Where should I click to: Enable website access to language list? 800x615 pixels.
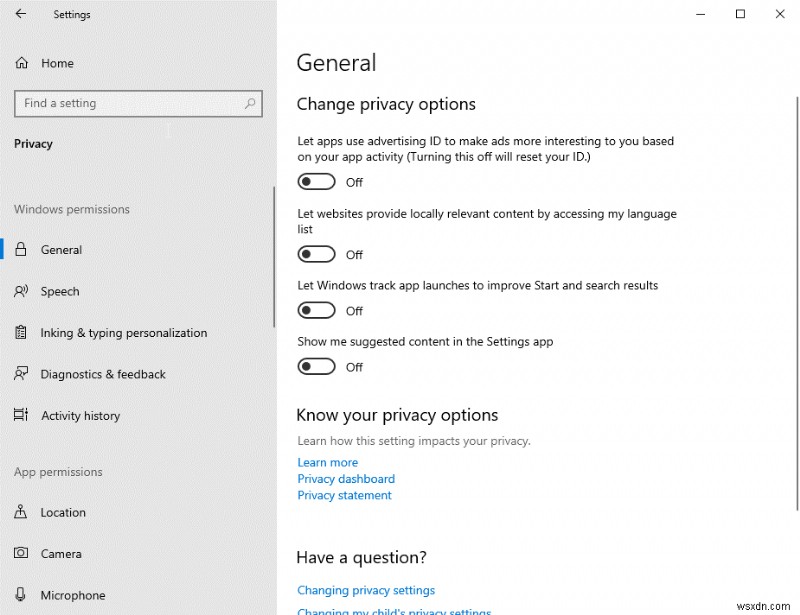click(316, 254)
